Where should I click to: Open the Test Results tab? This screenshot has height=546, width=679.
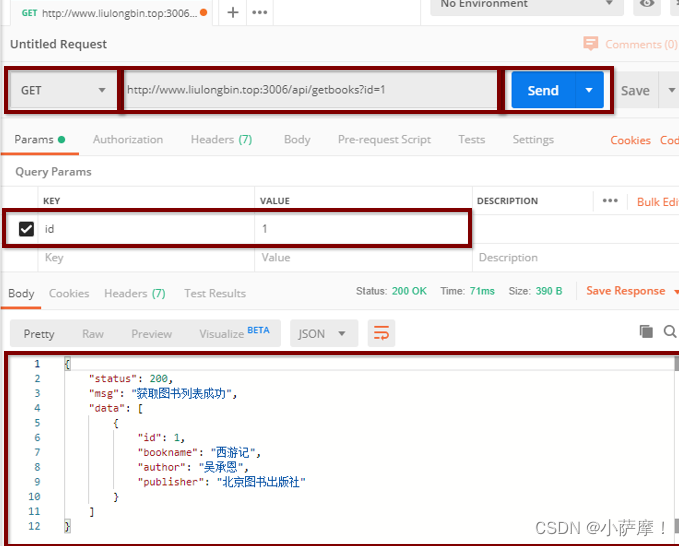[215, 293]
